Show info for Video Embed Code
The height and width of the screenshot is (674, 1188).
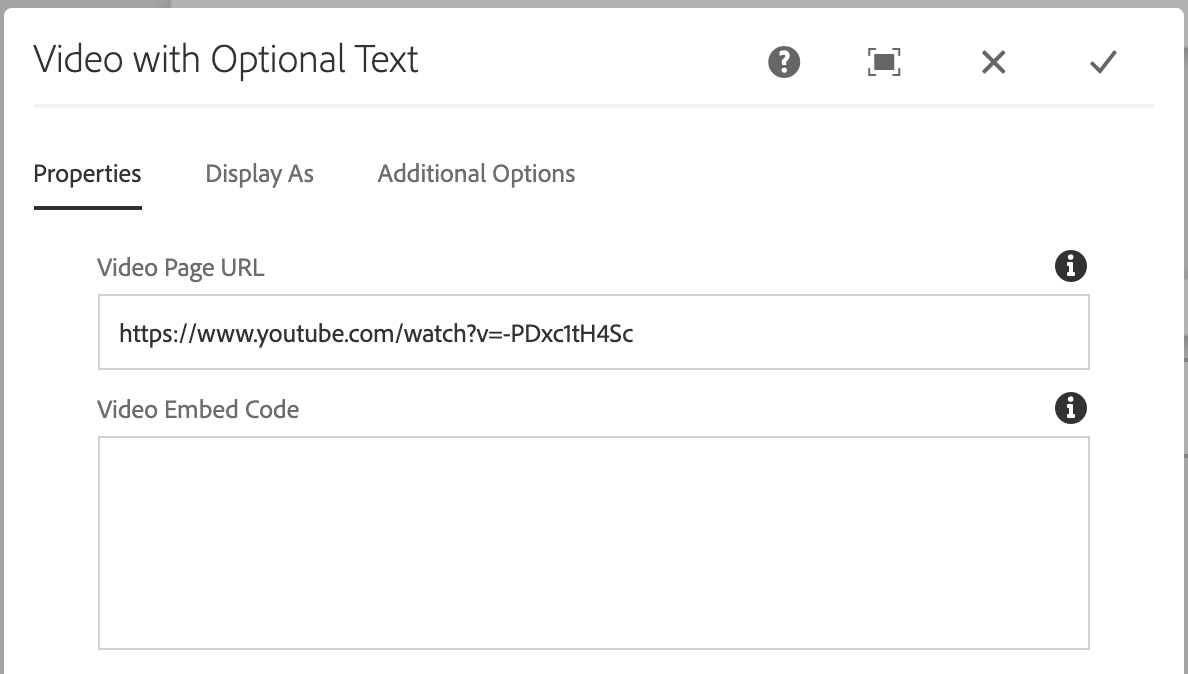[1071, 408]
